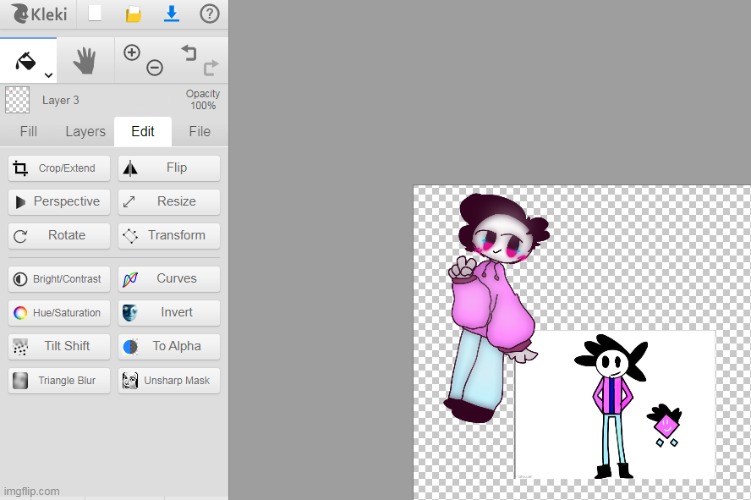Screen dimensions: 751x500
Task: Click the Layer 3 thumbnail preview
Action: pos(17,100)
